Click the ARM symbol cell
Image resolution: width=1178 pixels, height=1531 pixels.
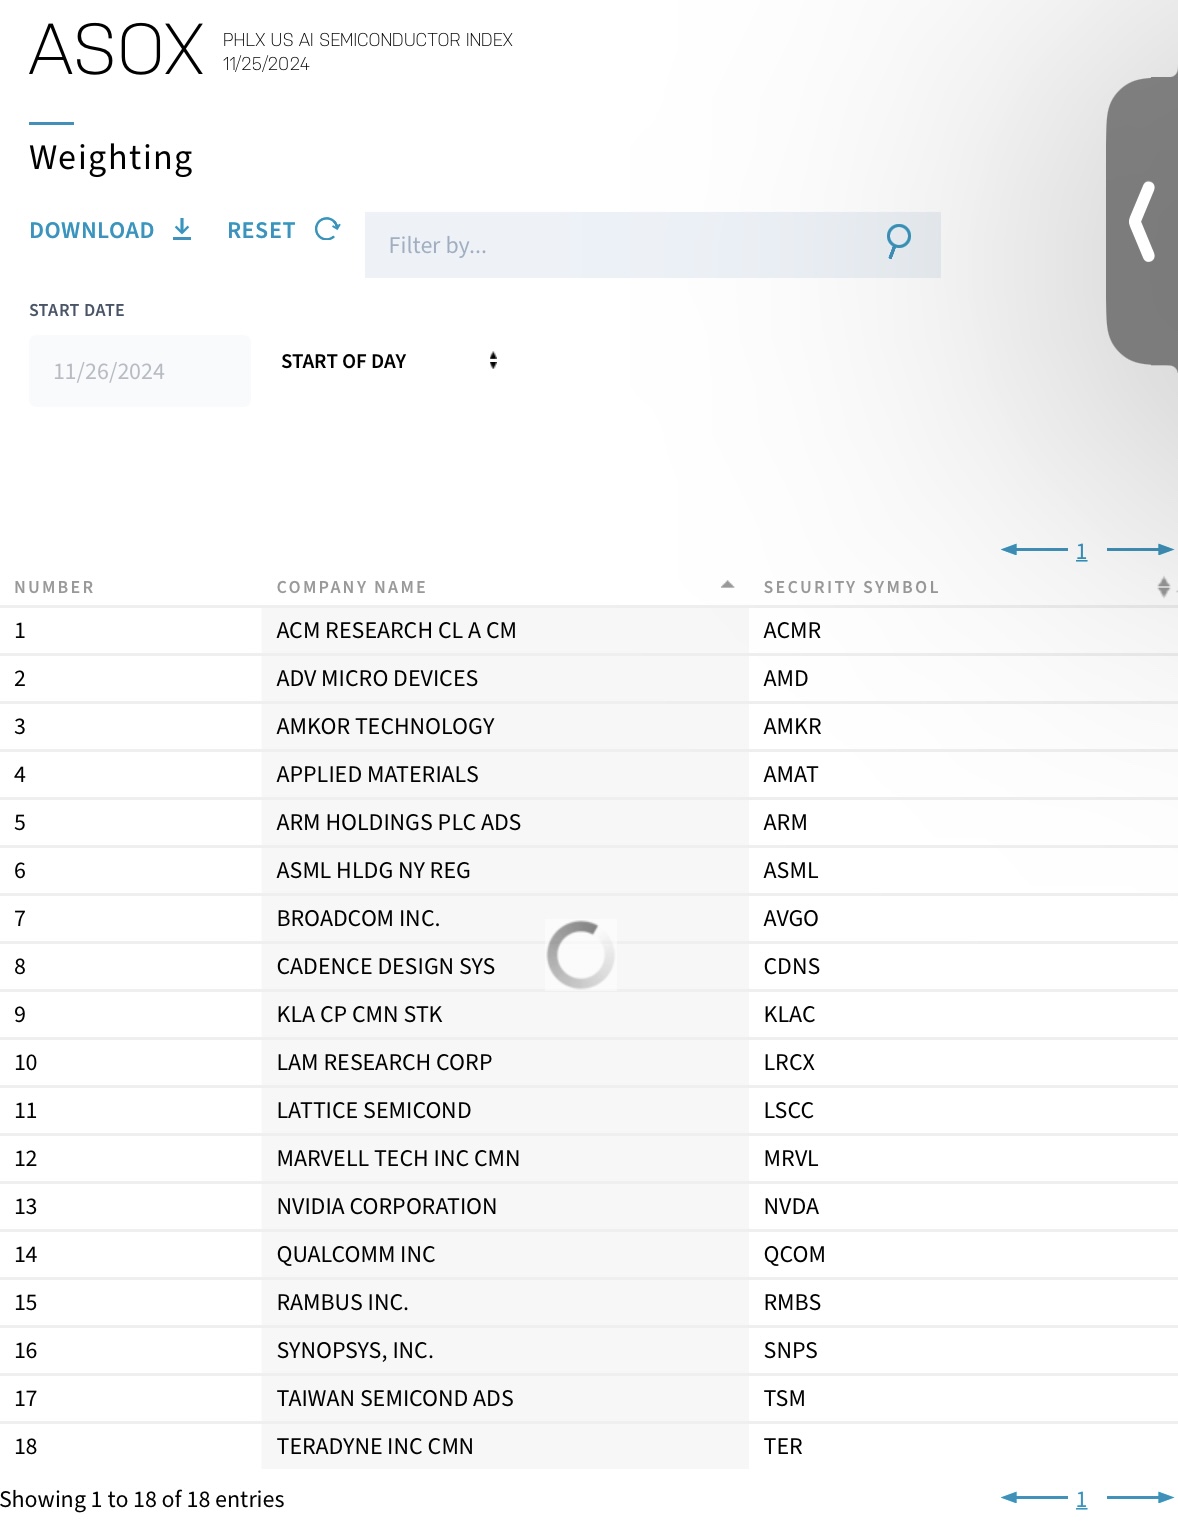click(963, 822)
